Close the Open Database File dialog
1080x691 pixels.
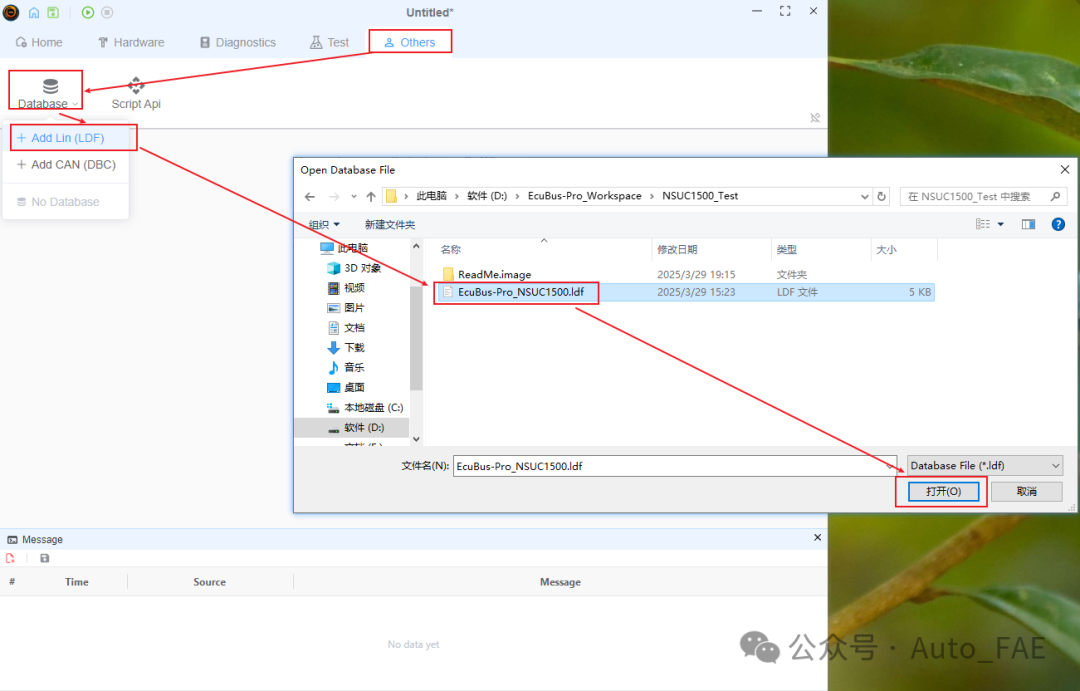tap(1064, 169)
